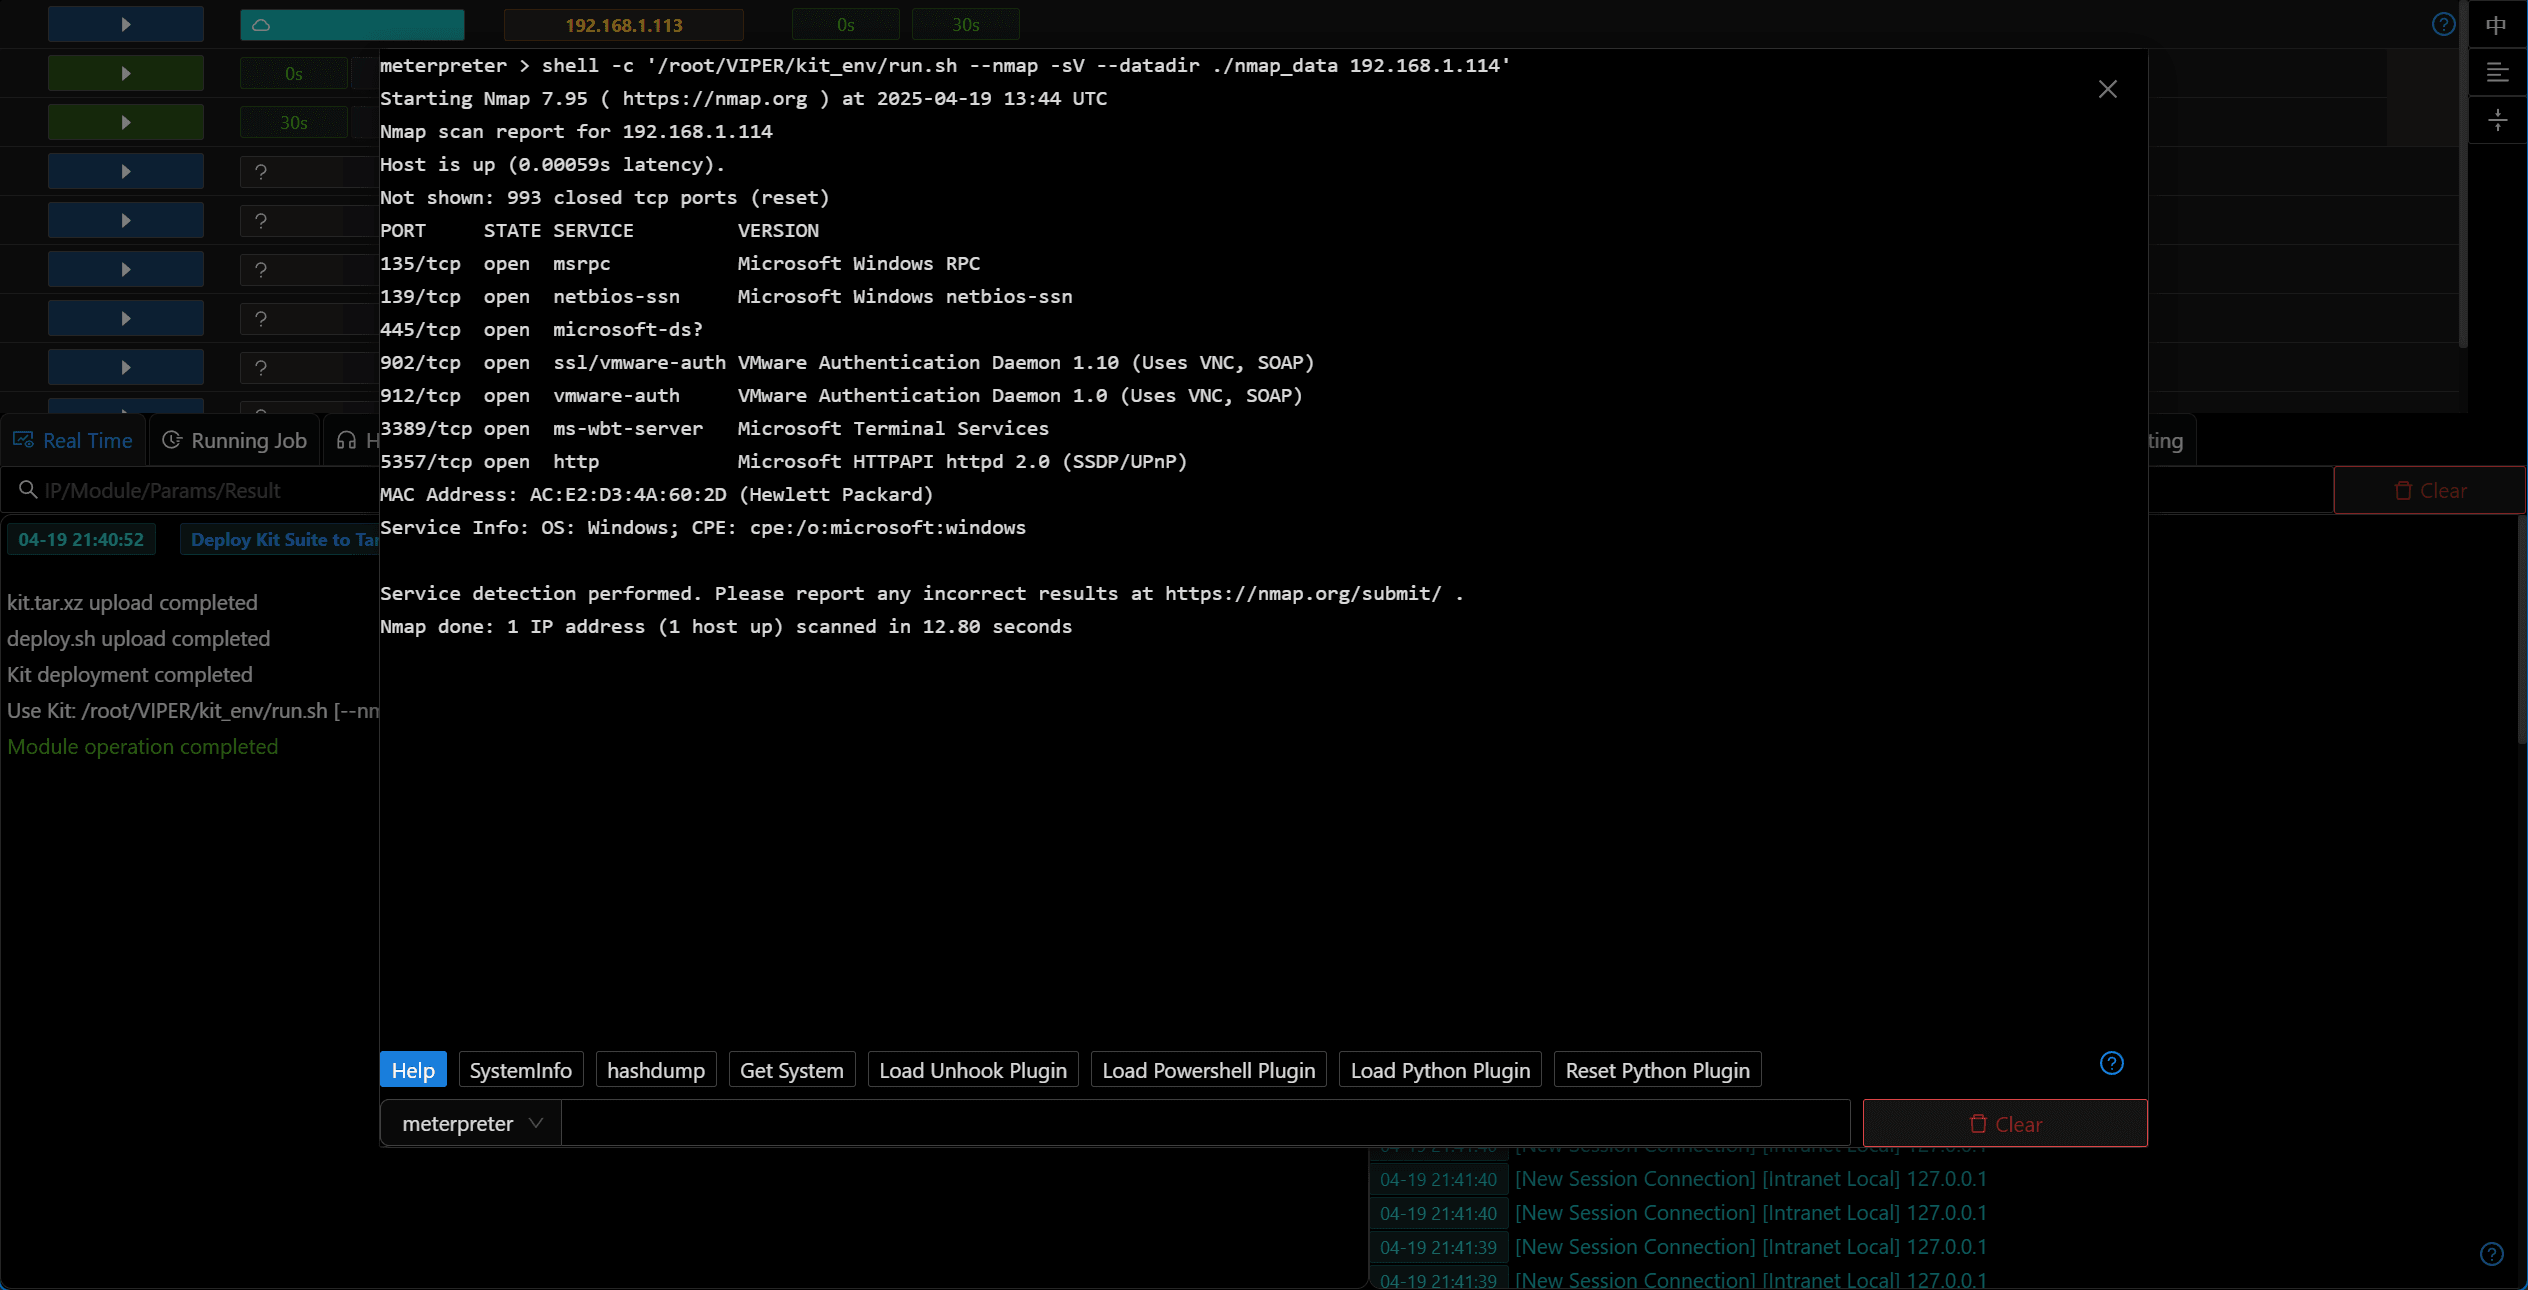Viewport: 2528px width, 1290px height.
Task: Switch to the Running Job tab
Action: pyautogui.click(x=235, y=440)
